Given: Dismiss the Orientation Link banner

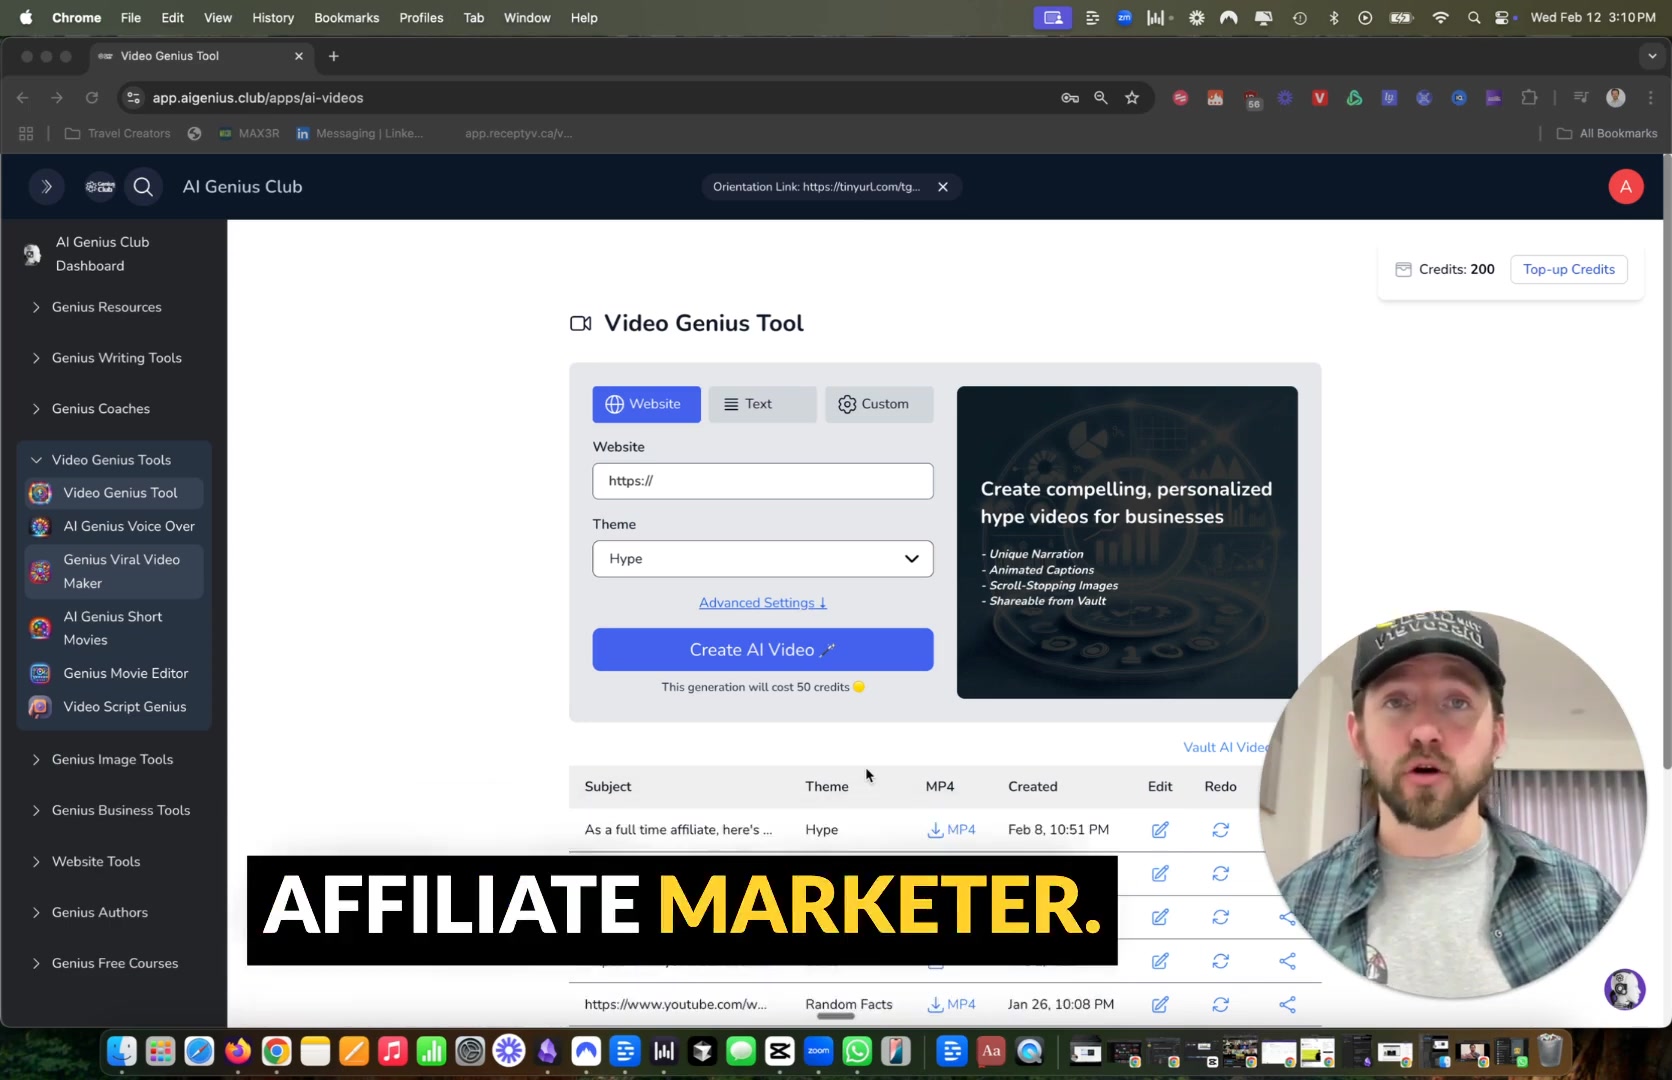Looking at the screenshot, I should (x=942, y=187).
